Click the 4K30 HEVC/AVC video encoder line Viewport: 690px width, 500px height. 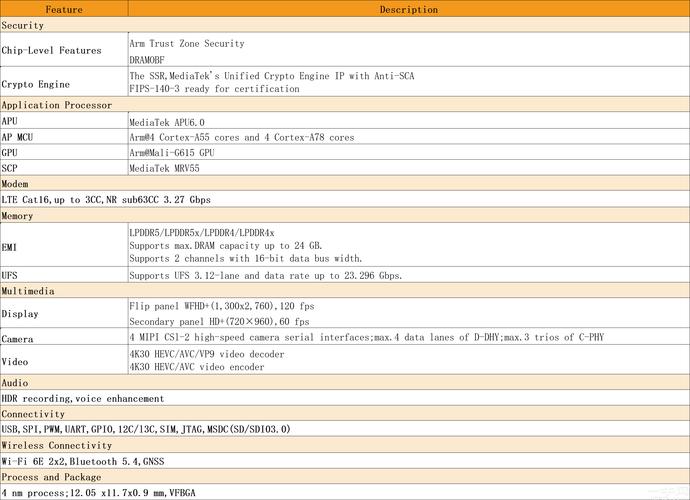(197, 367)
